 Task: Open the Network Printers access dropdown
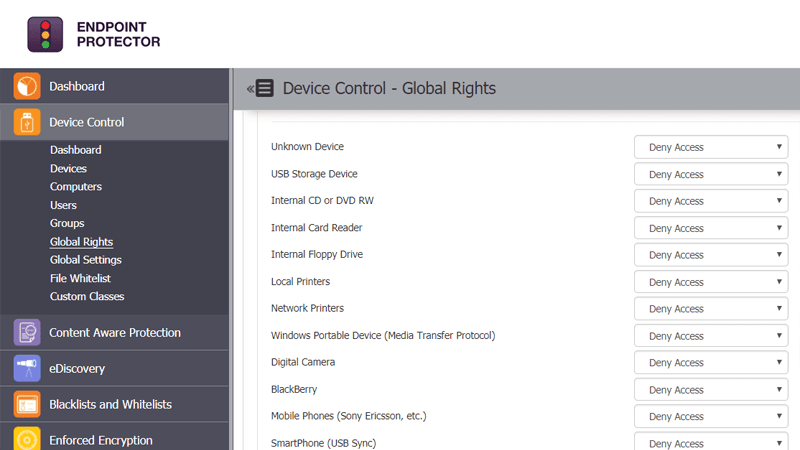[x=711, y=309]
